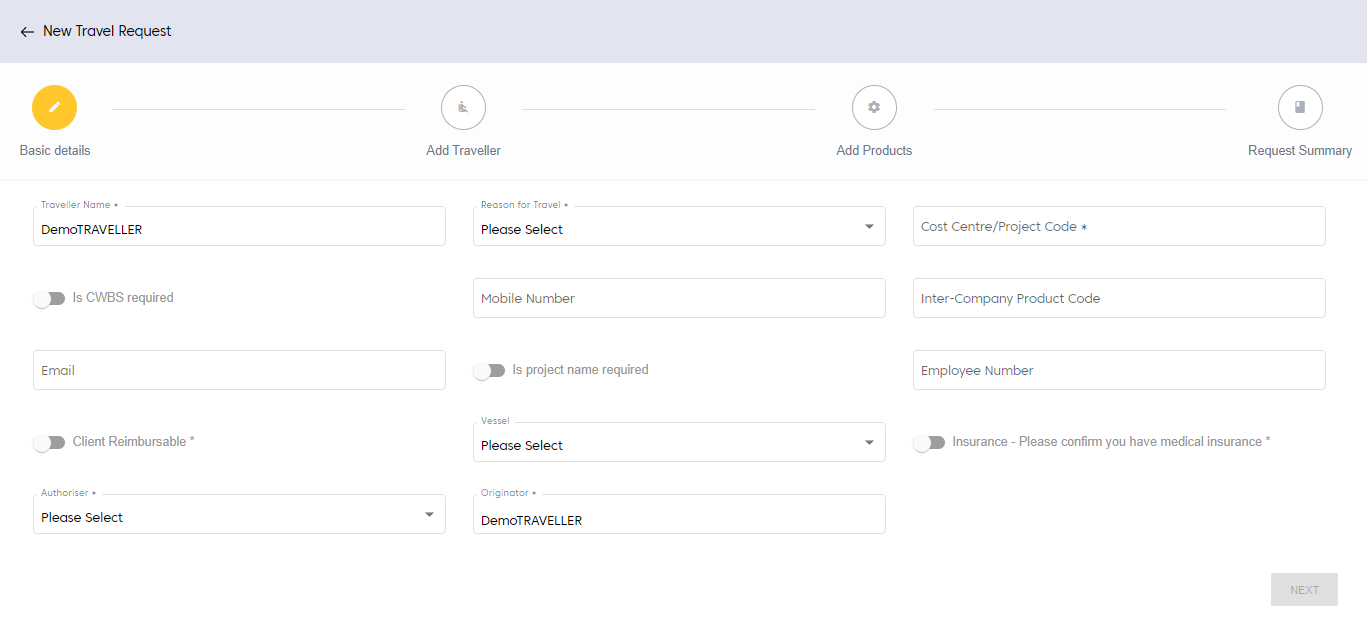Select the Basic details pencil step icon
The image size is (1367, 620).
tap(54, 107)
